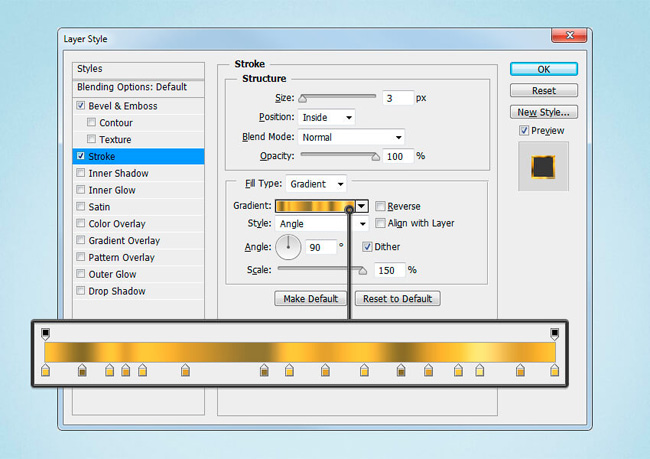
Task: Click the Angle dial
Action: click(288, 247)
